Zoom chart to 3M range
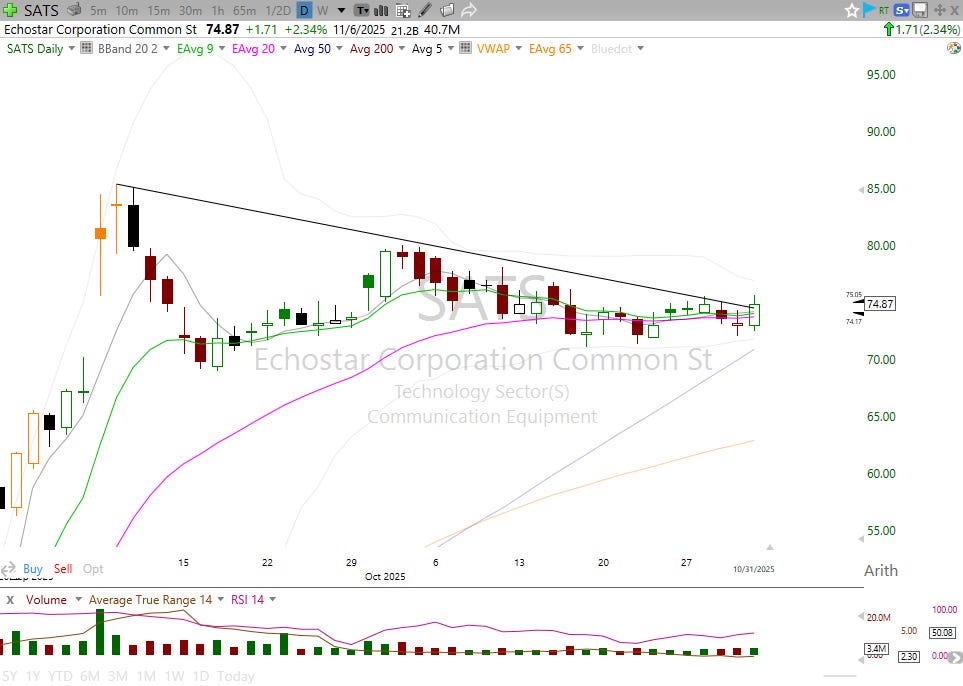 click(117, 676)
